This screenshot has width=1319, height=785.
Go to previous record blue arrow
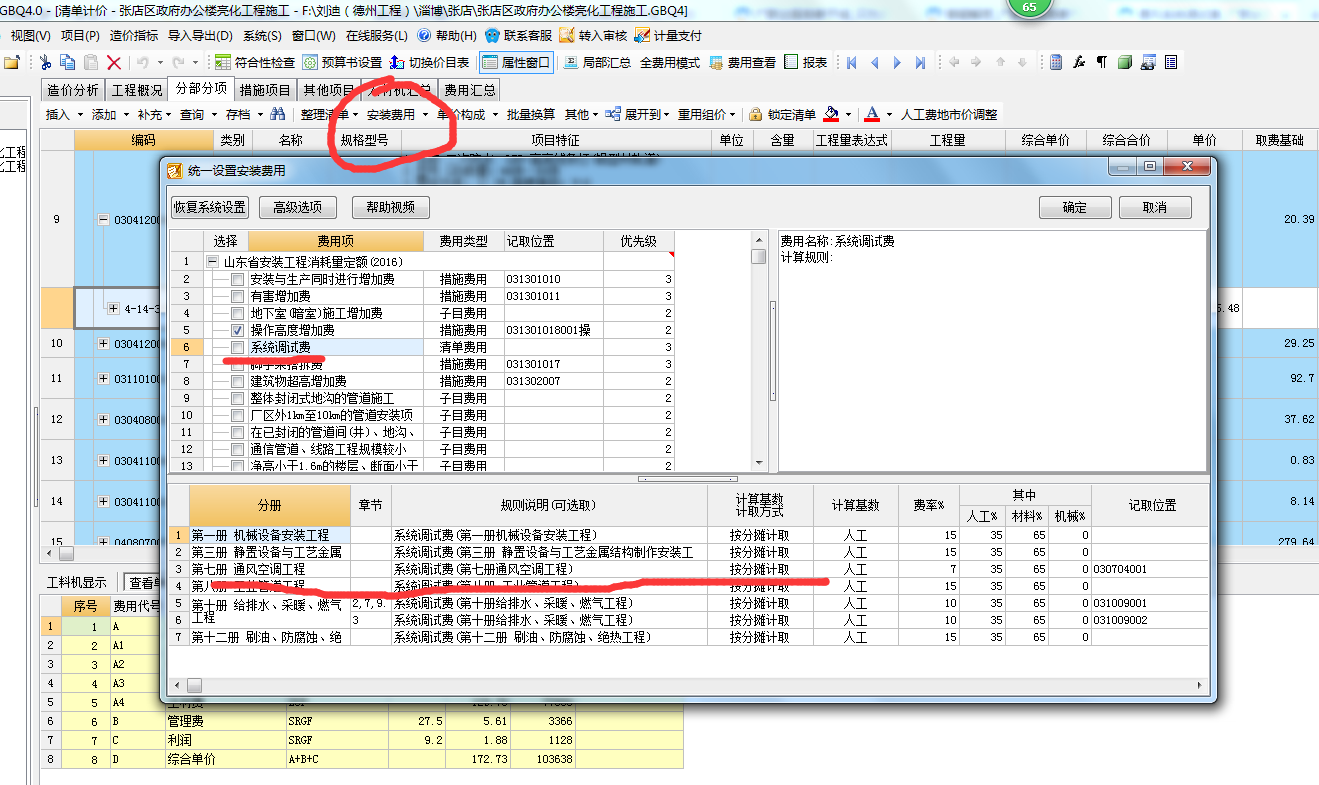point(875,62)
